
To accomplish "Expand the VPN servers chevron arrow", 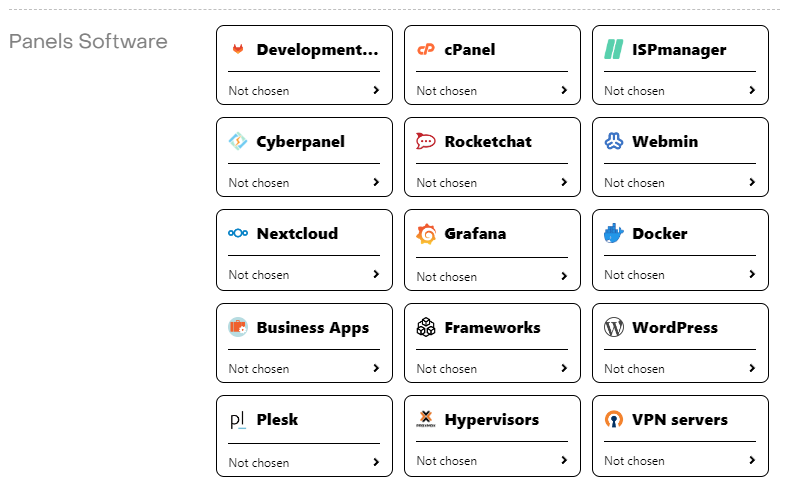I will pyautogui.click(x=752, y=460).
